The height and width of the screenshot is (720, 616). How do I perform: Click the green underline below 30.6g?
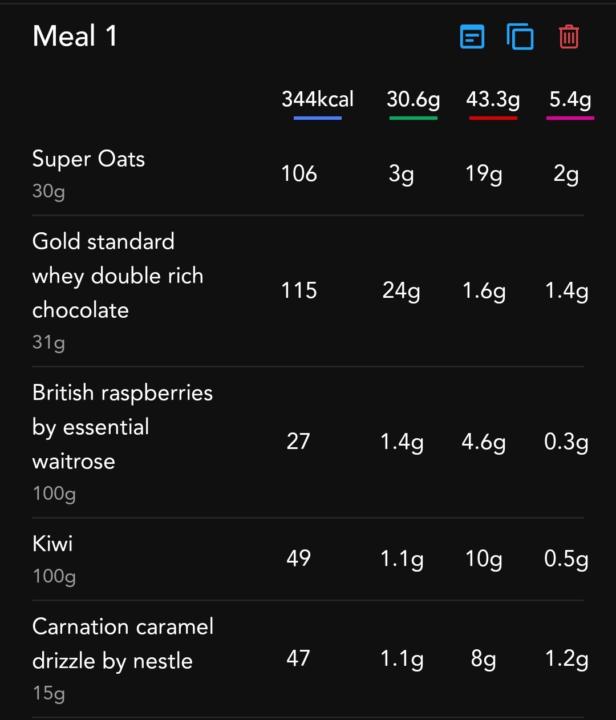click(x=413, y=118)
